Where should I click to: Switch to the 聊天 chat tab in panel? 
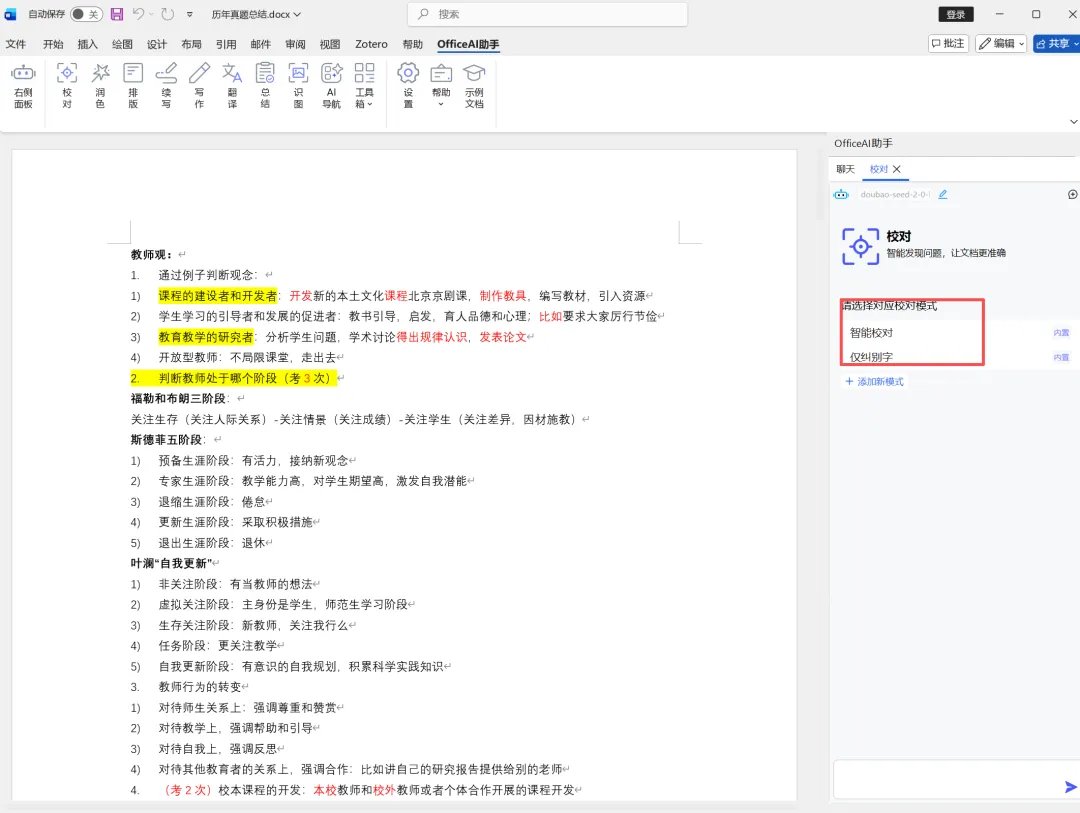point(845,169)
